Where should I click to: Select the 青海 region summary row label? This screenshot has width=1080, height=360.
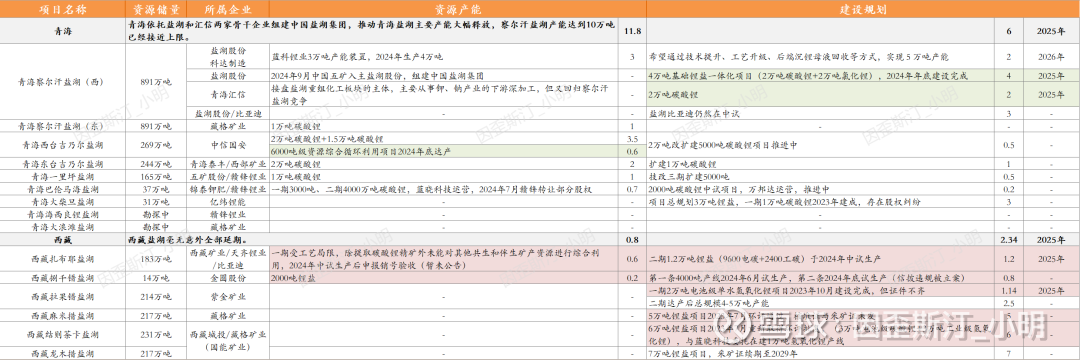click(63, 31)
